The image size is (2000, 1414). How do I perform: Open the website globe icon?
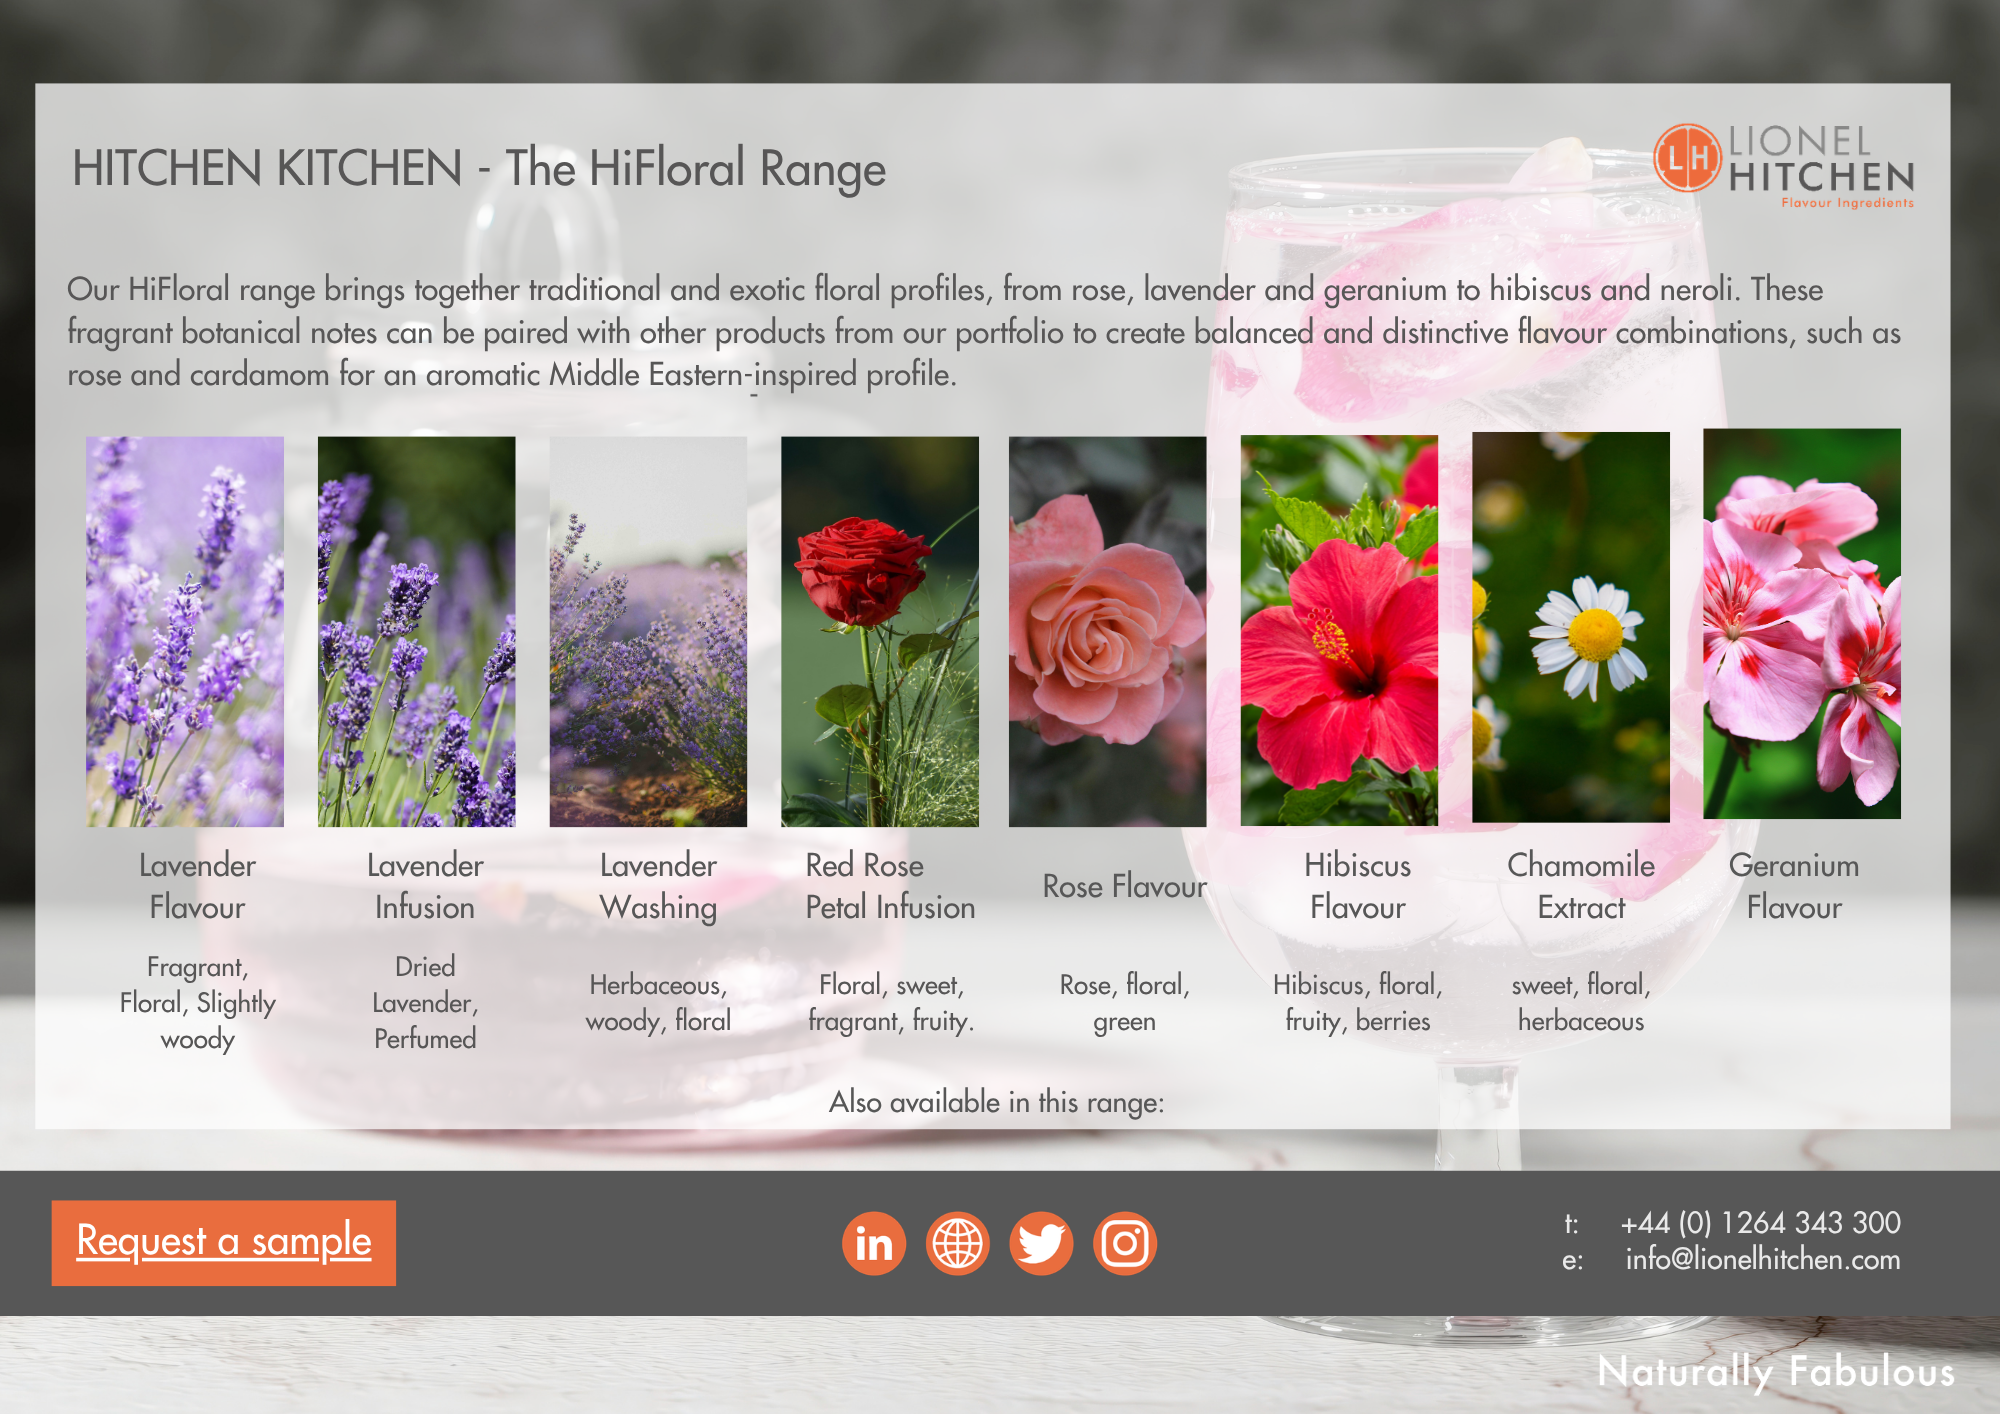[x=958, y=1244]
